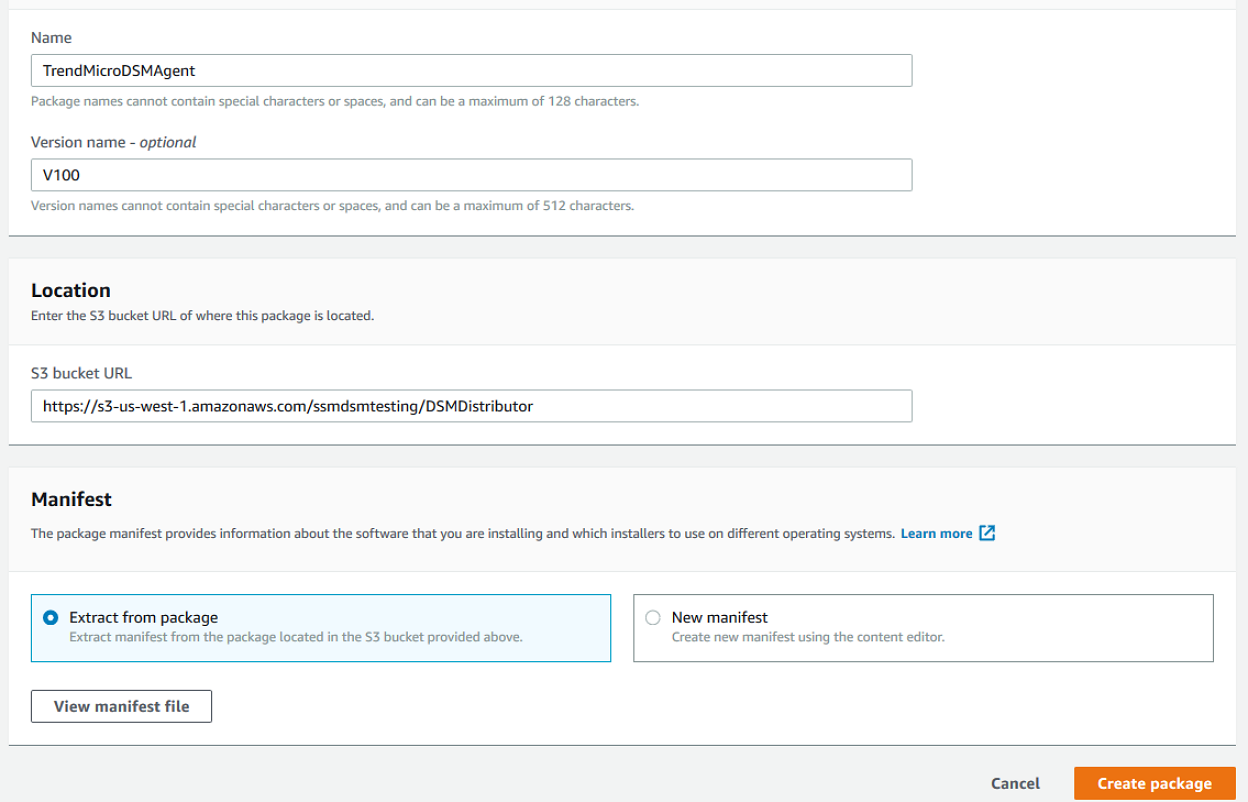Click the Manifest section heading

point(71,499)
